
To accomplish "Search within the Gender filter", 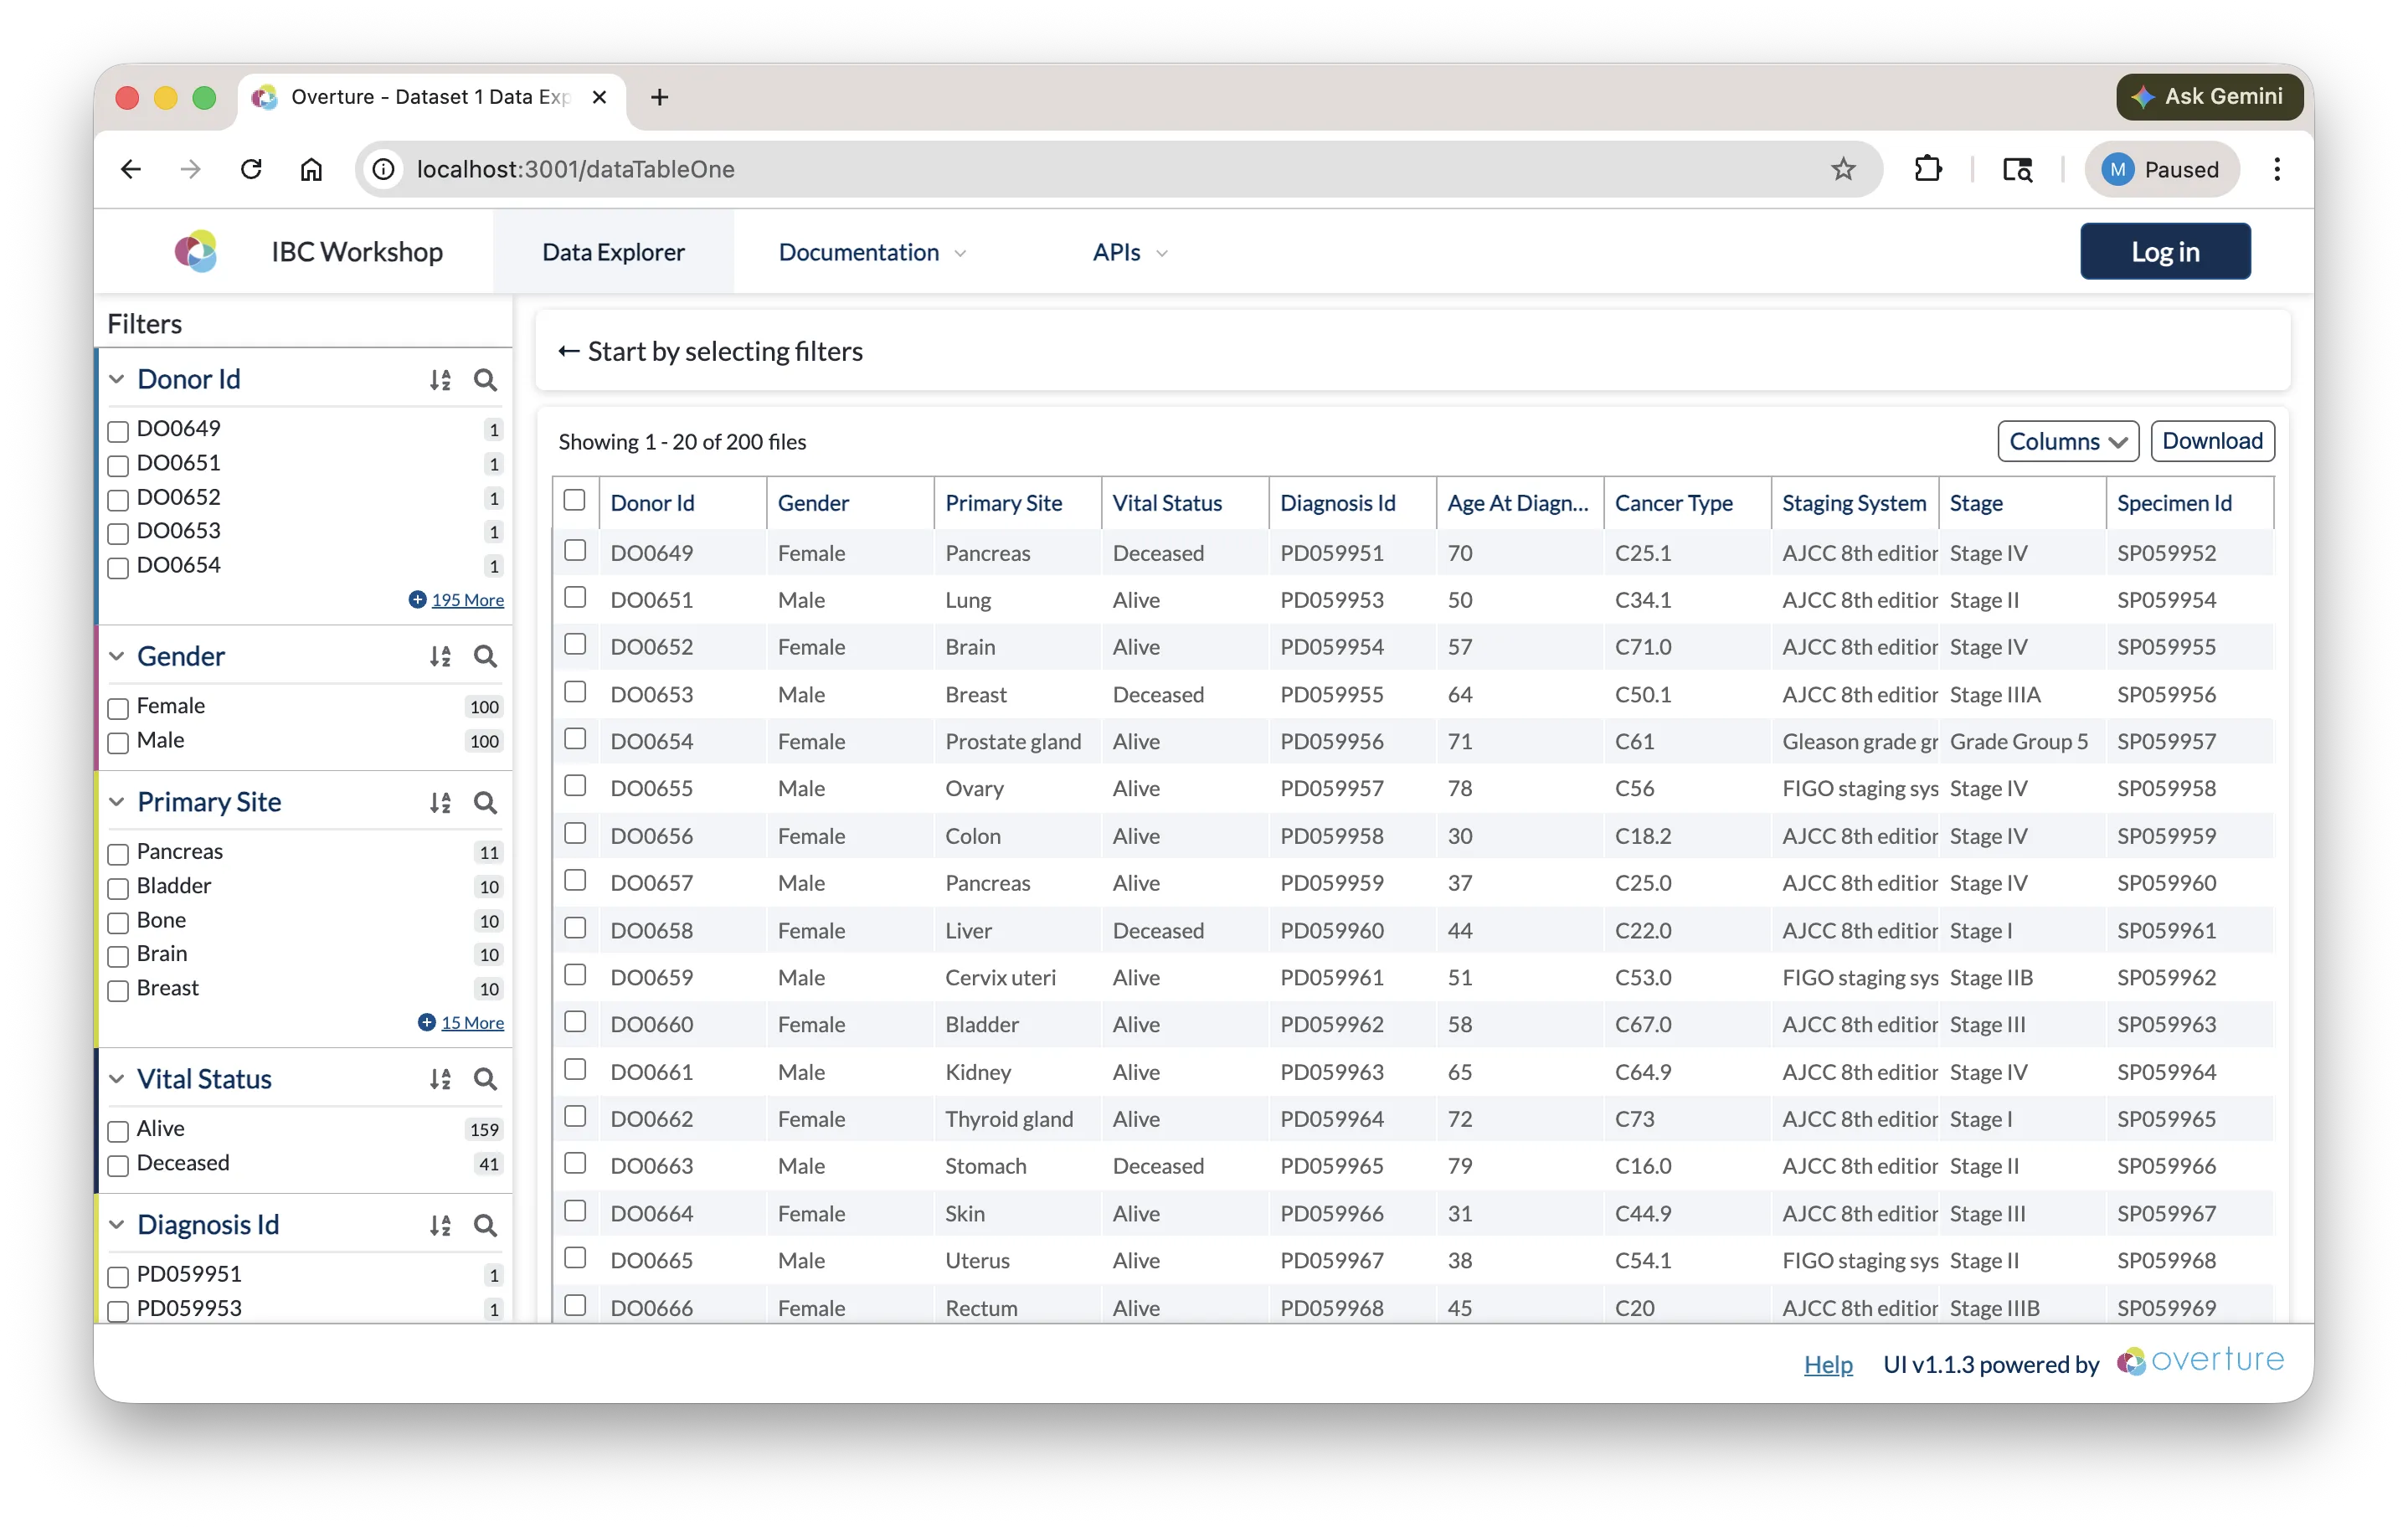I will click(x=485, y=657).
